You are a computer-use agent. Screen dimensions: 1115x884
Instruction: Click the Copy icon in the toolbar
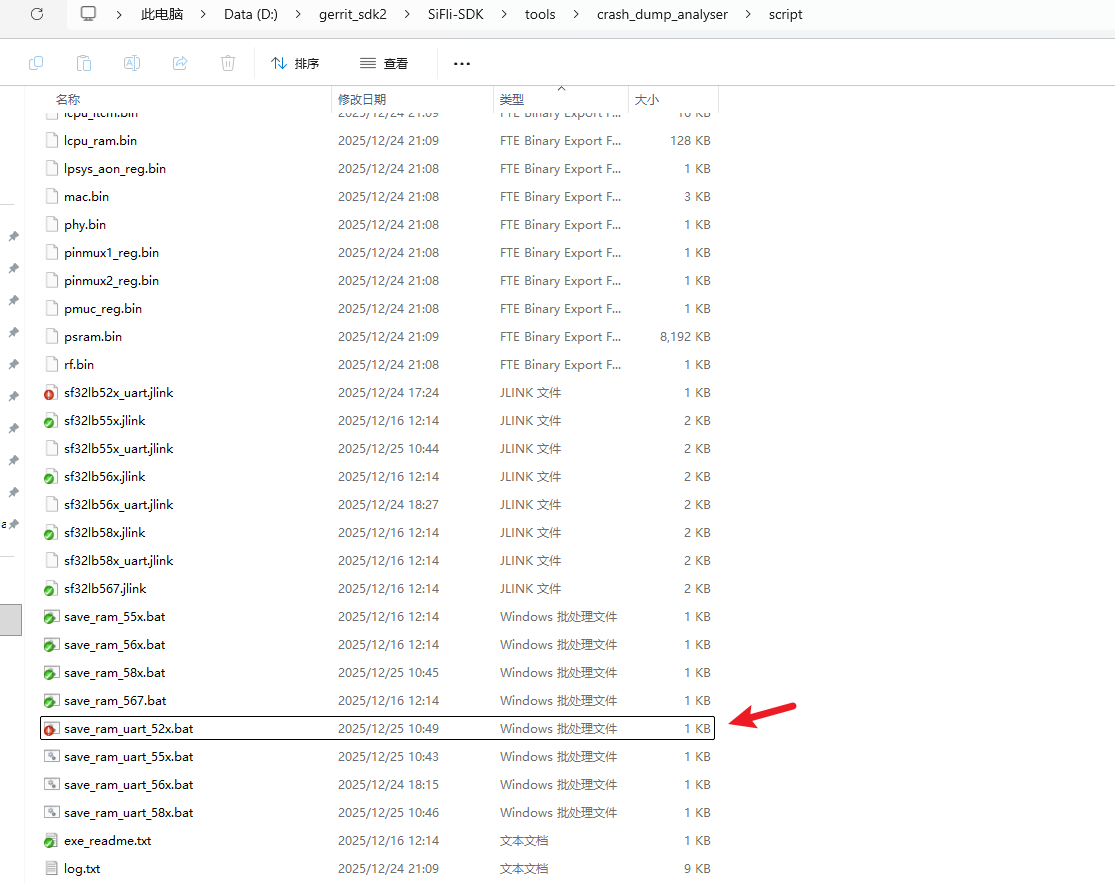click(36, 63)
